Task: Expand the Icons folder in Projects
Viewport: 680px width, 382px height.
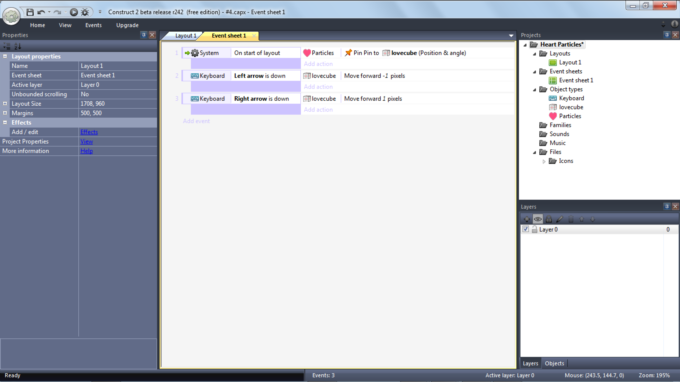Action: coord(544,161)
